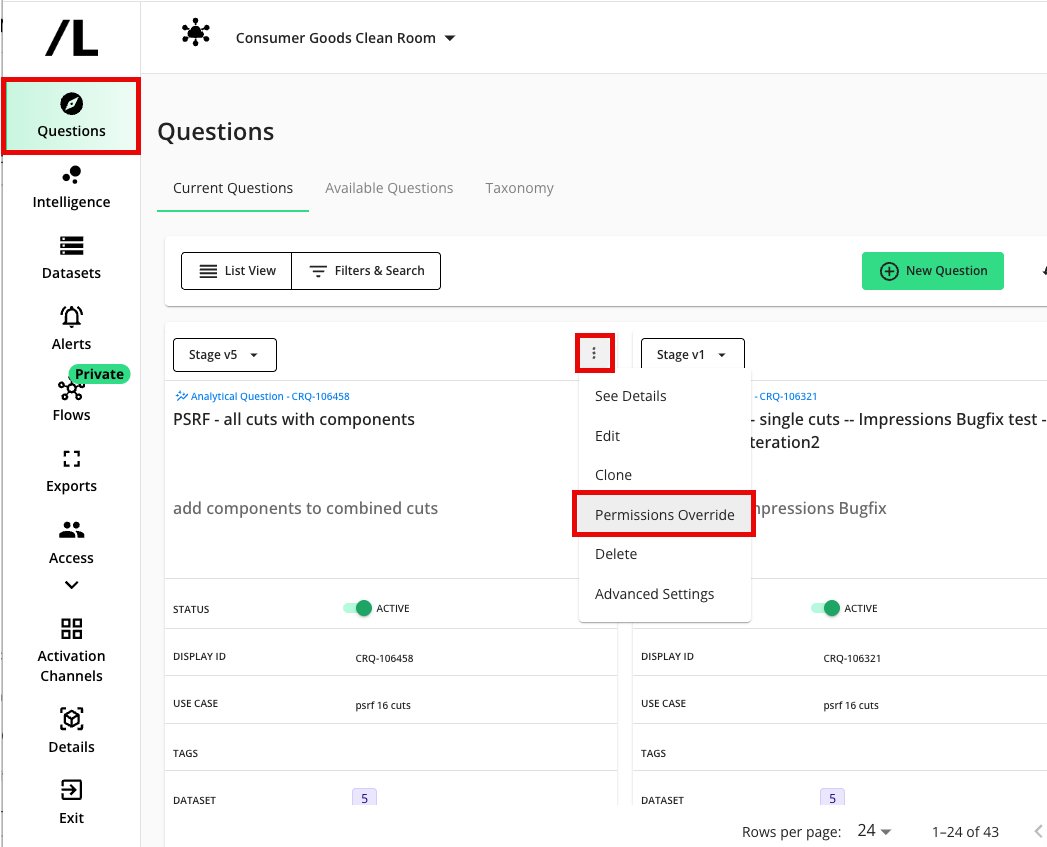Toggle Active status for CRQ-106321
Viewport: 1047px width, 847px height.
pos(826,608)
